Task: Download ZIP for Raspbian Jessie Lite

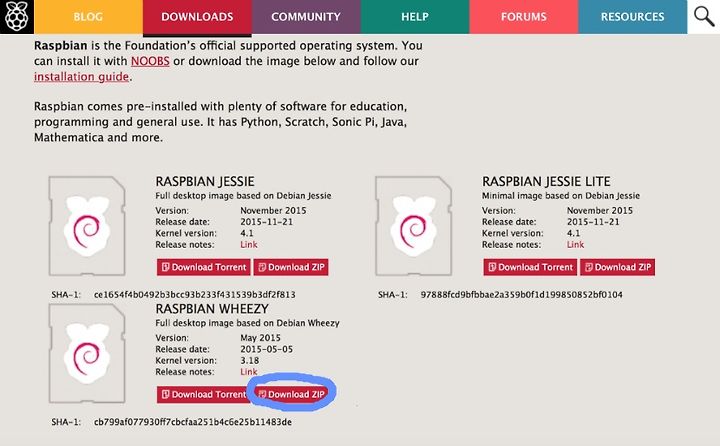Action: click(x=618, y=267)
